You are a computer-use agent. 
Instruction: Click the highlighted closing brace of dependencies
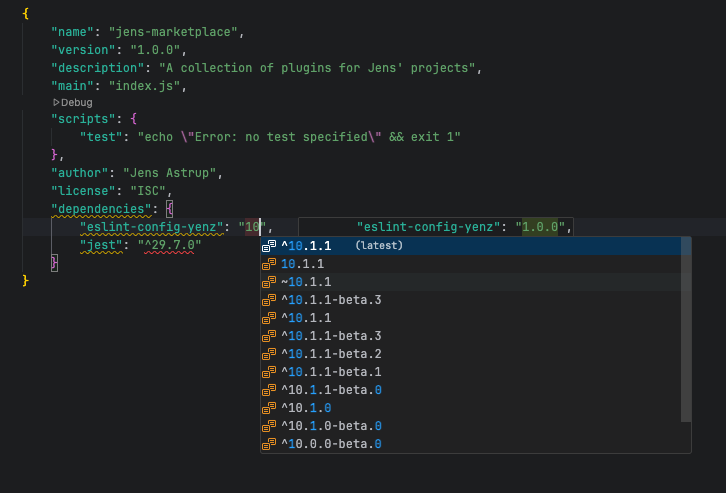[x=55, y=263]
